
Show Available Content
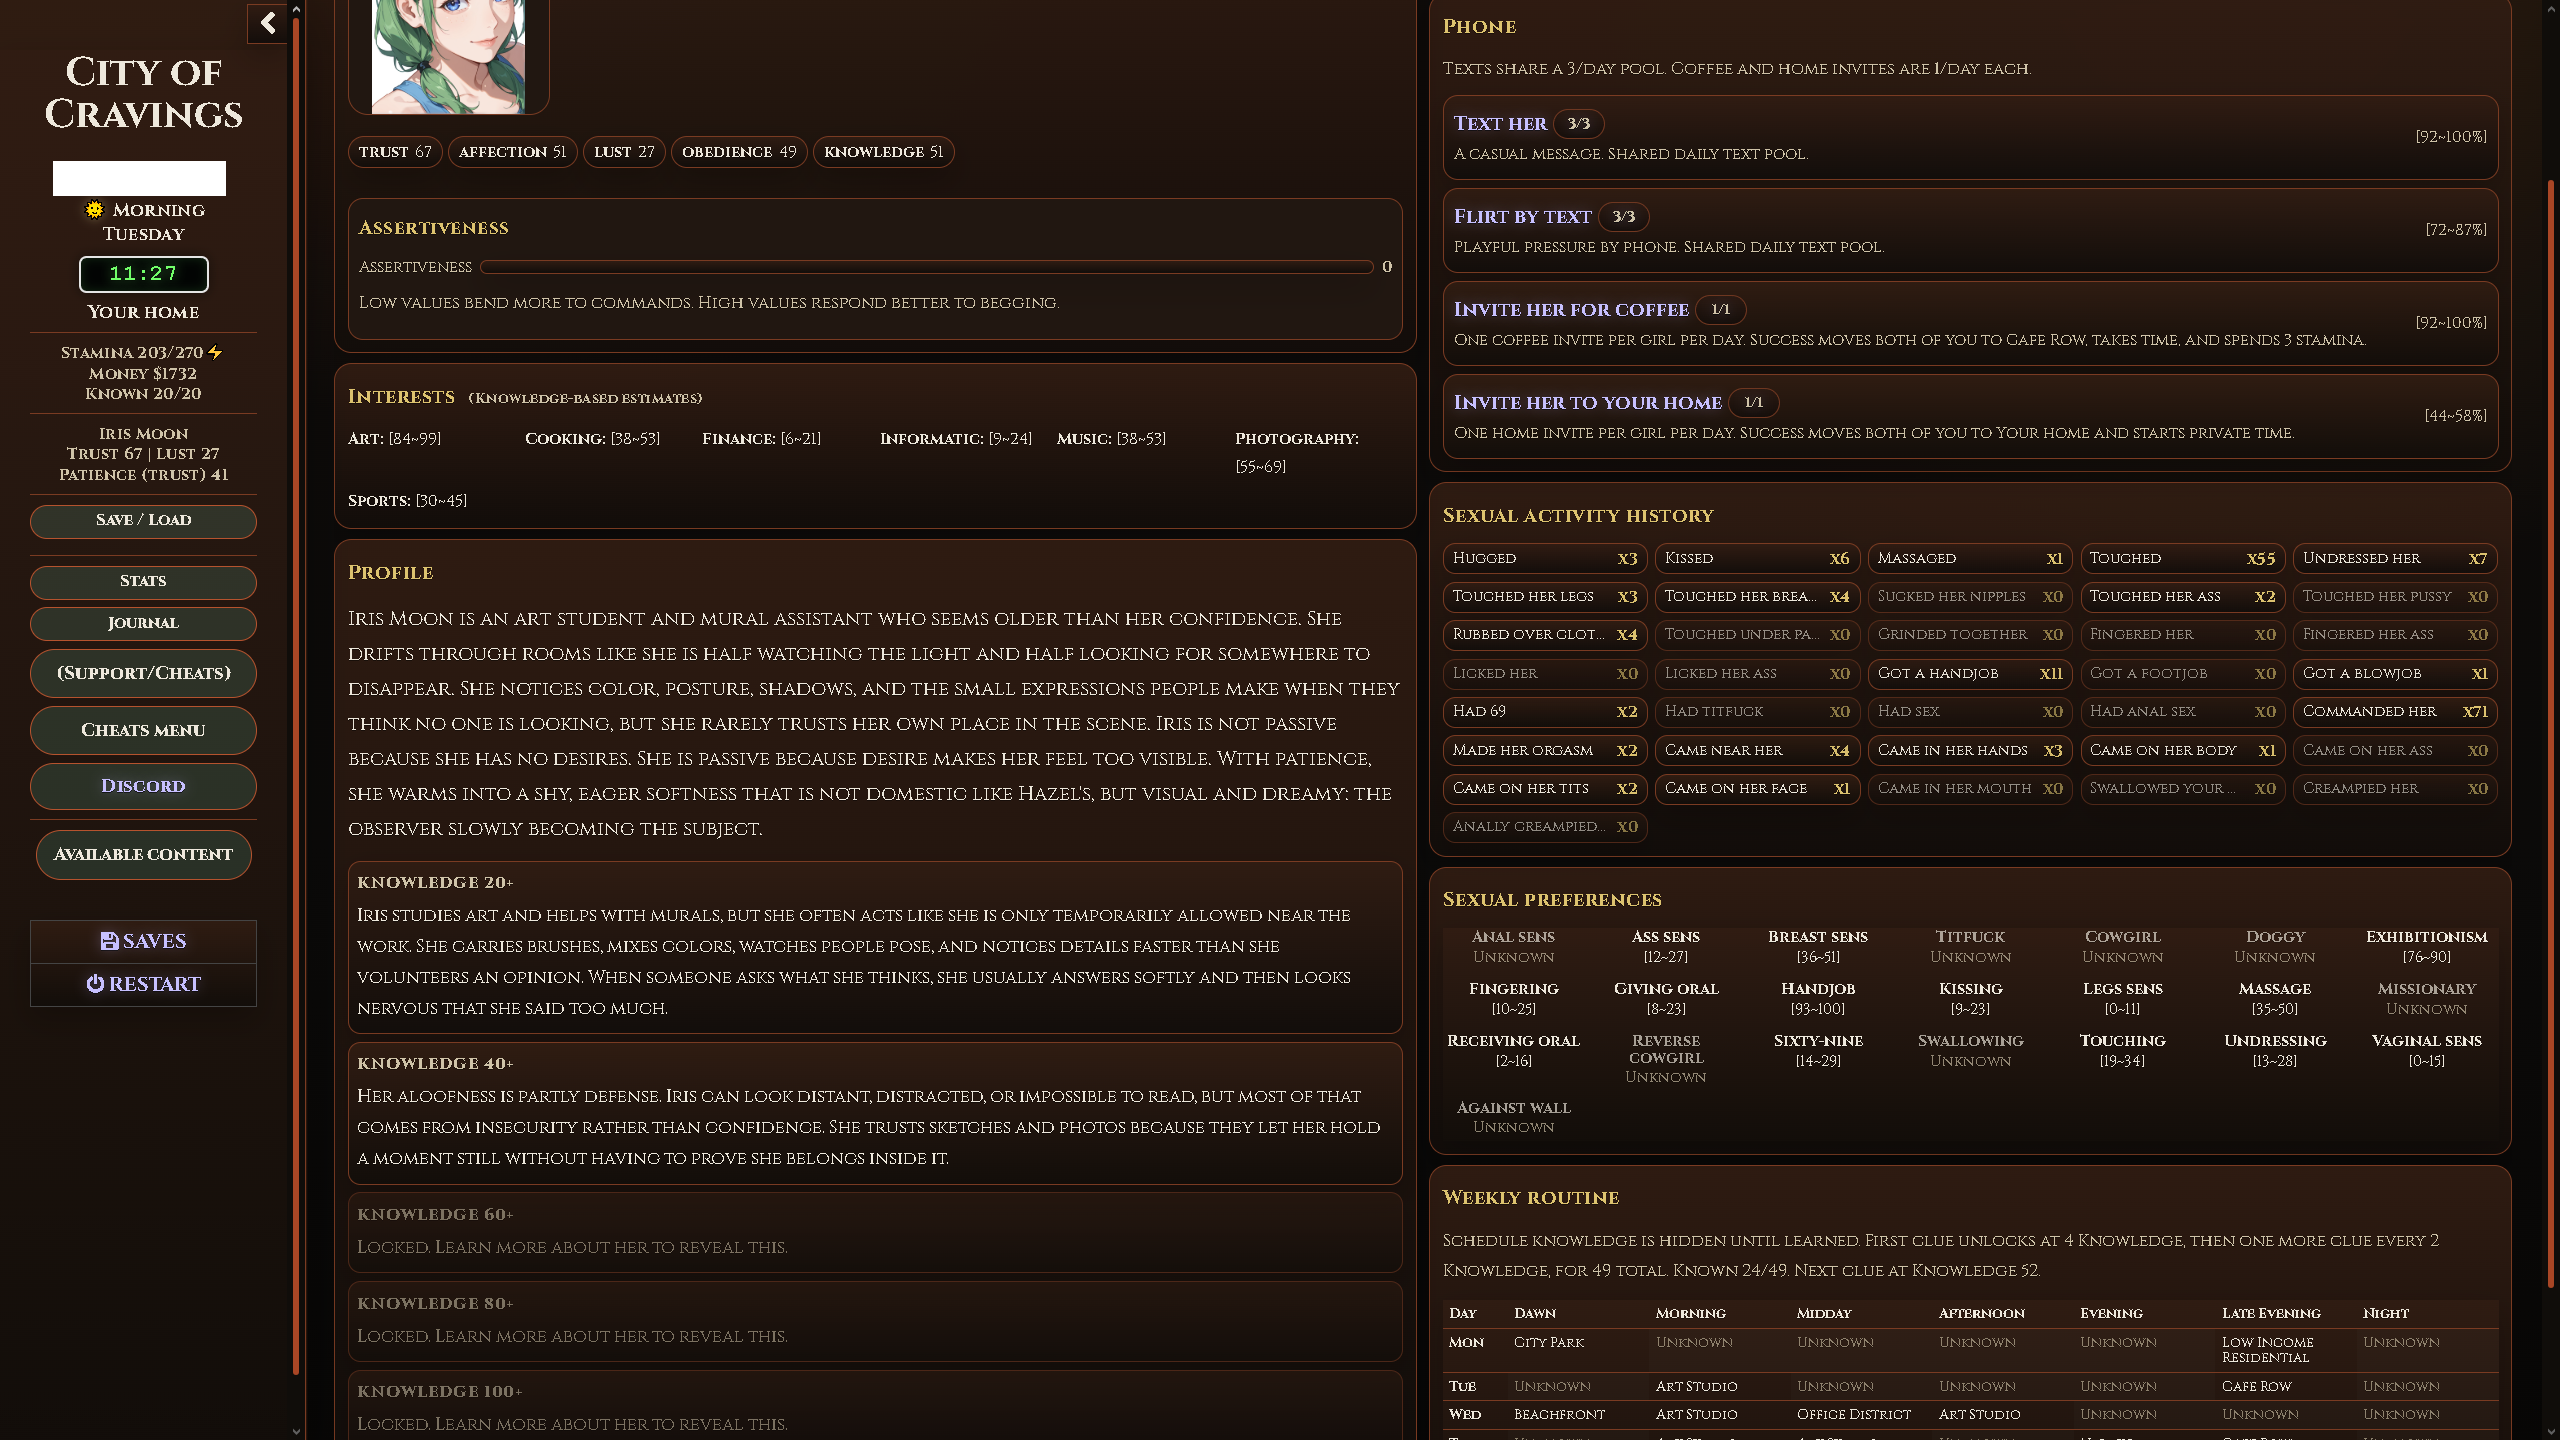coord(143,855)
